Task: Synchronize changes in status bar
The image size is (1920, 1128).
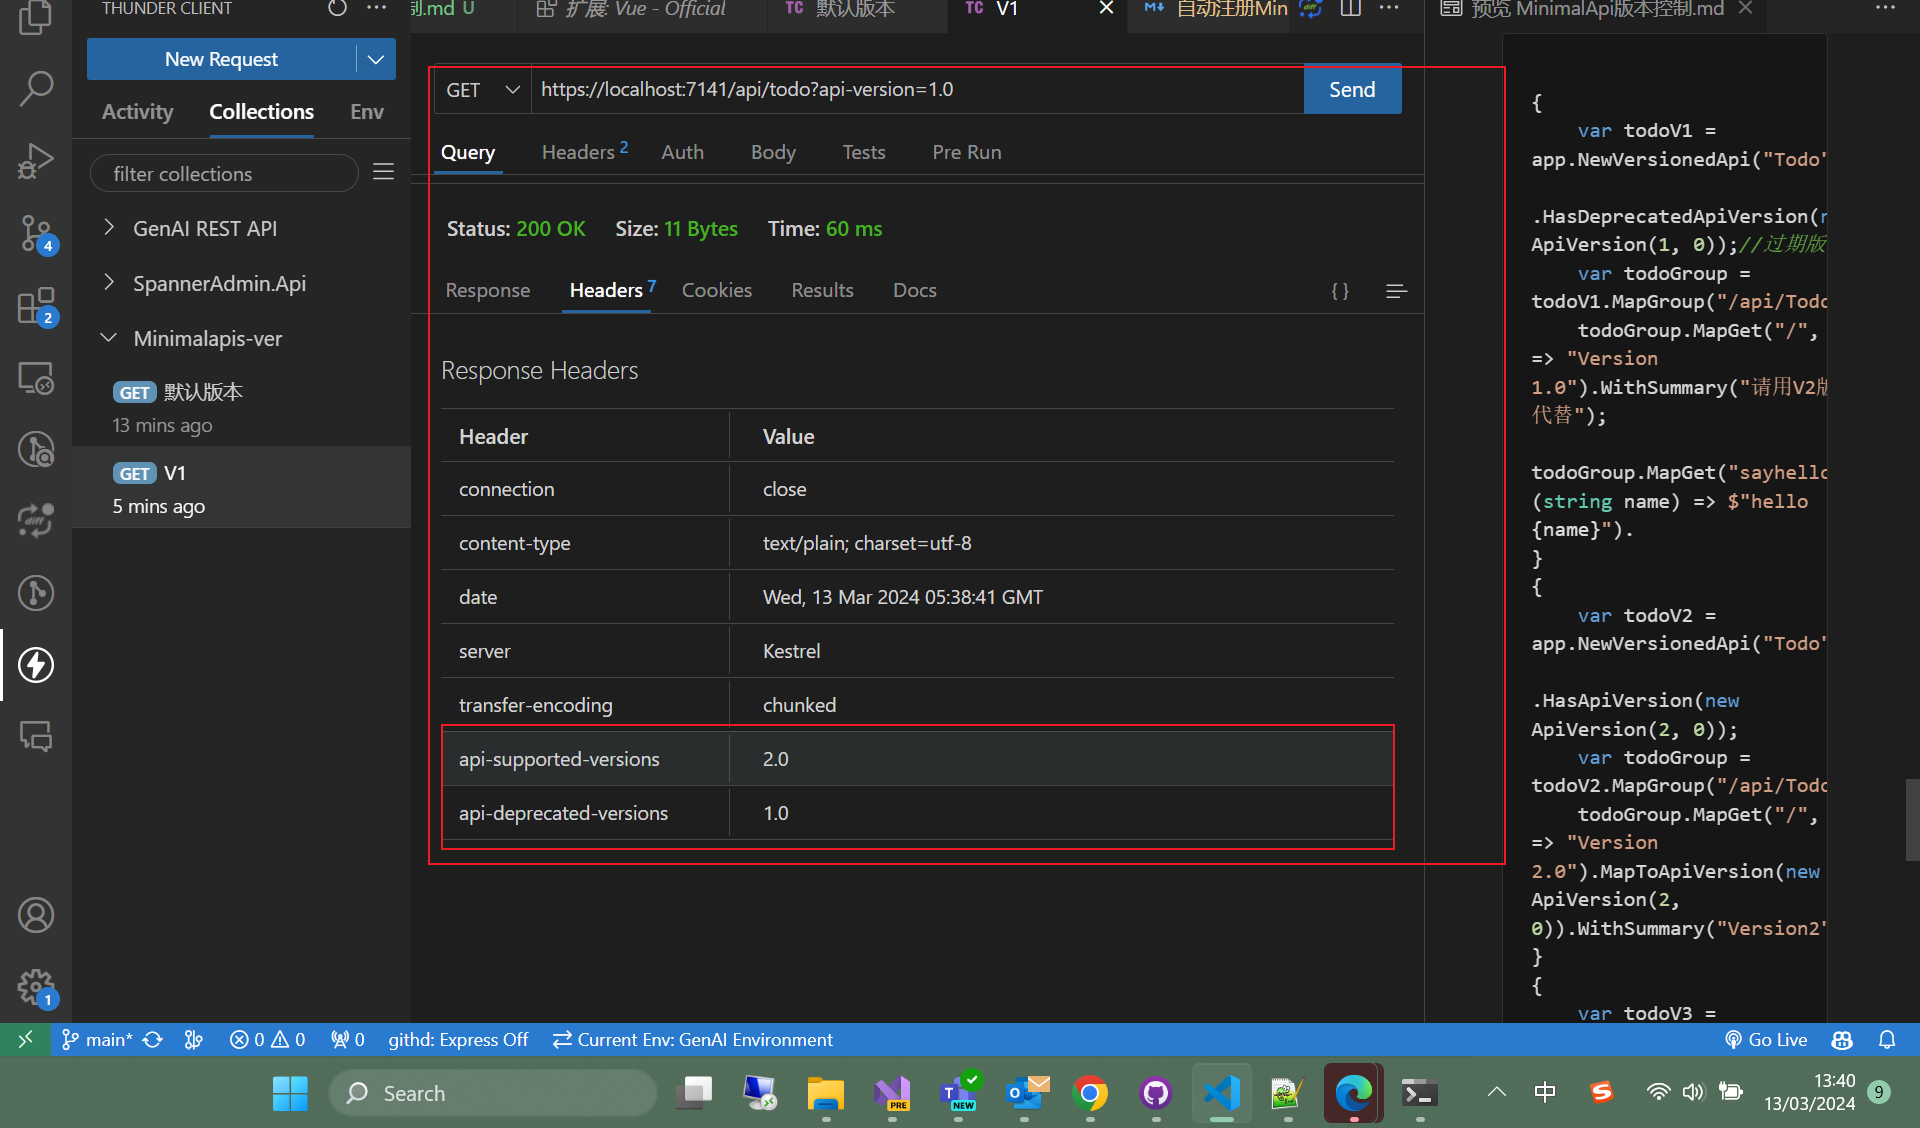Action: [x=152, y=1039]
